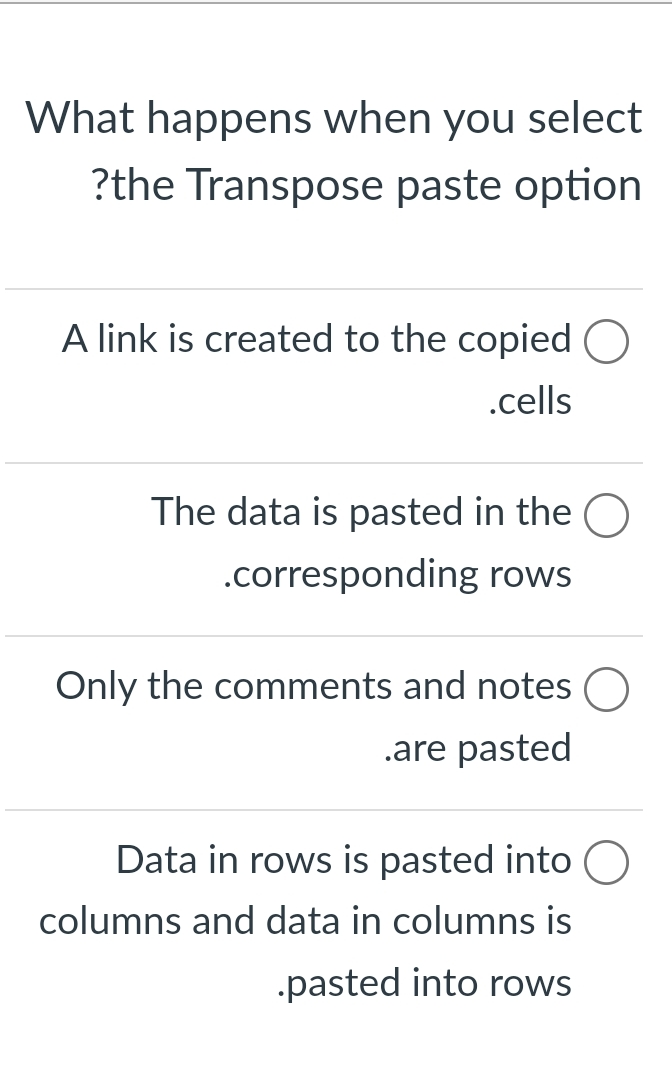Click the word '.cells' in the first answer
Image resolution: width=672 pixels, height=1077 pixels.
click(530, 401)
